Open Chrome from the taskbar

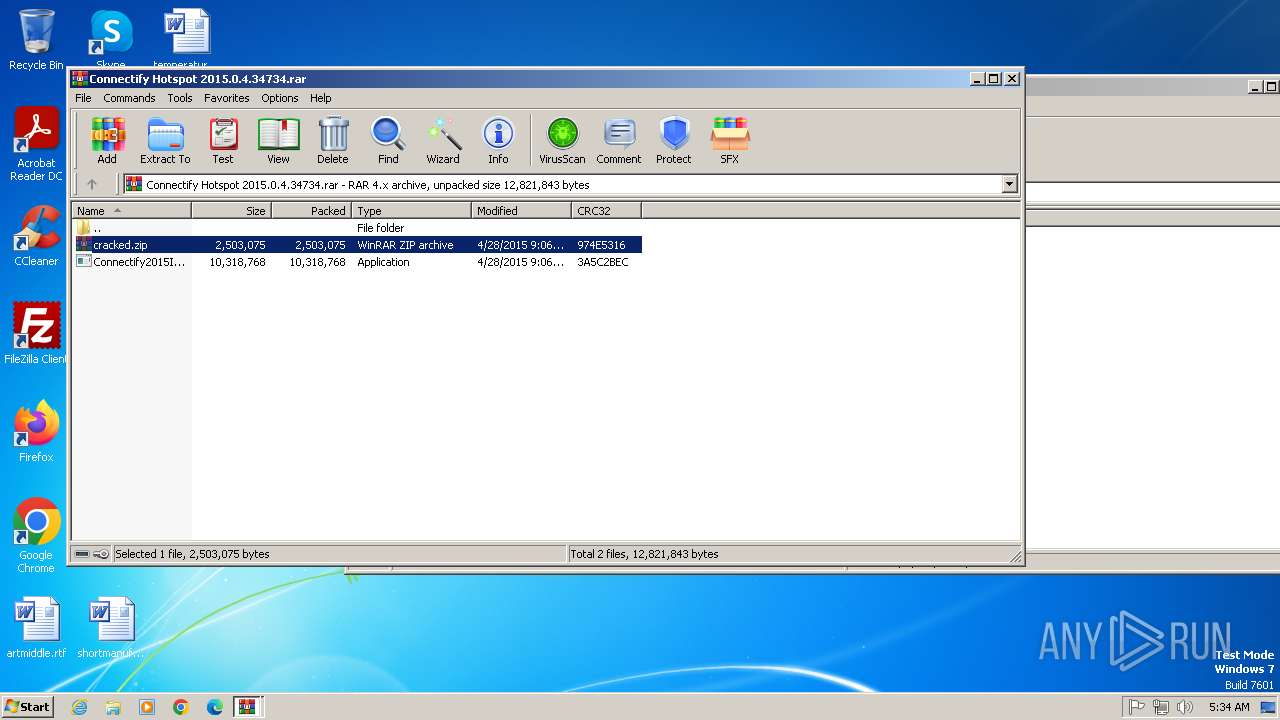click(x=181, y=707)
